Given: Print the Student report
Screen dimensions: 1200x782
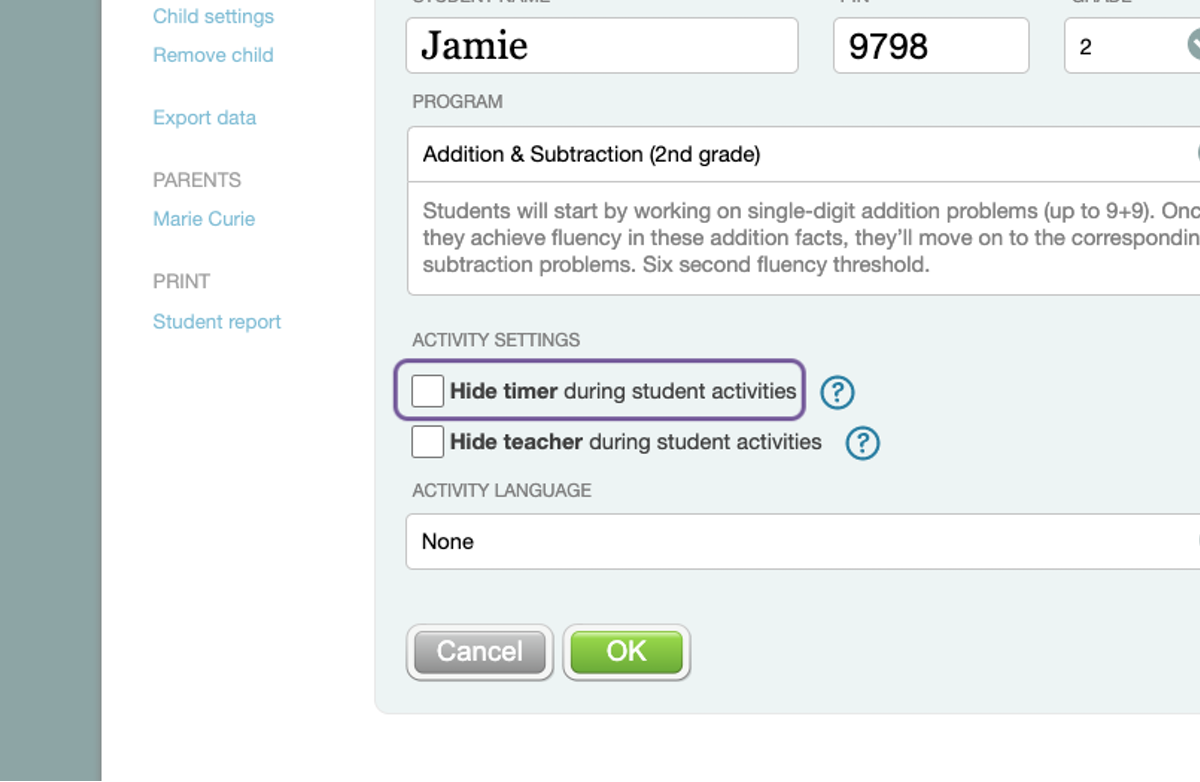Looking at the screenshot, I should point(217,322).
